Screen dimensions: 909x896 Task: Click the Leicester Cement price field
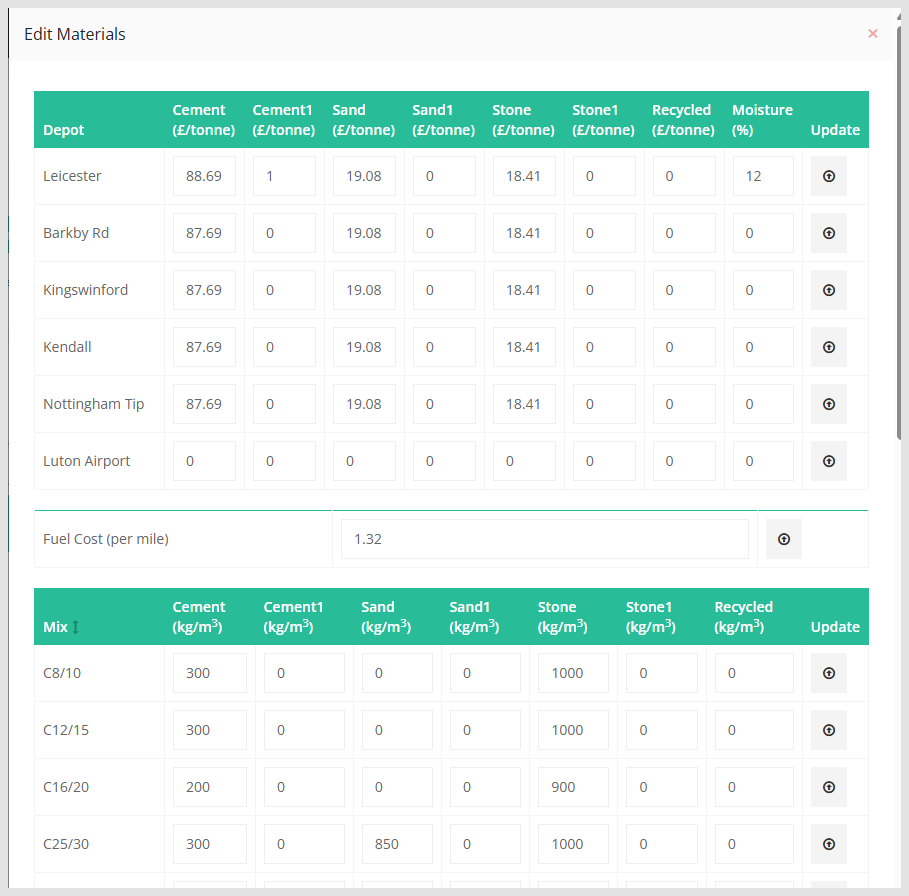point(204,176)
